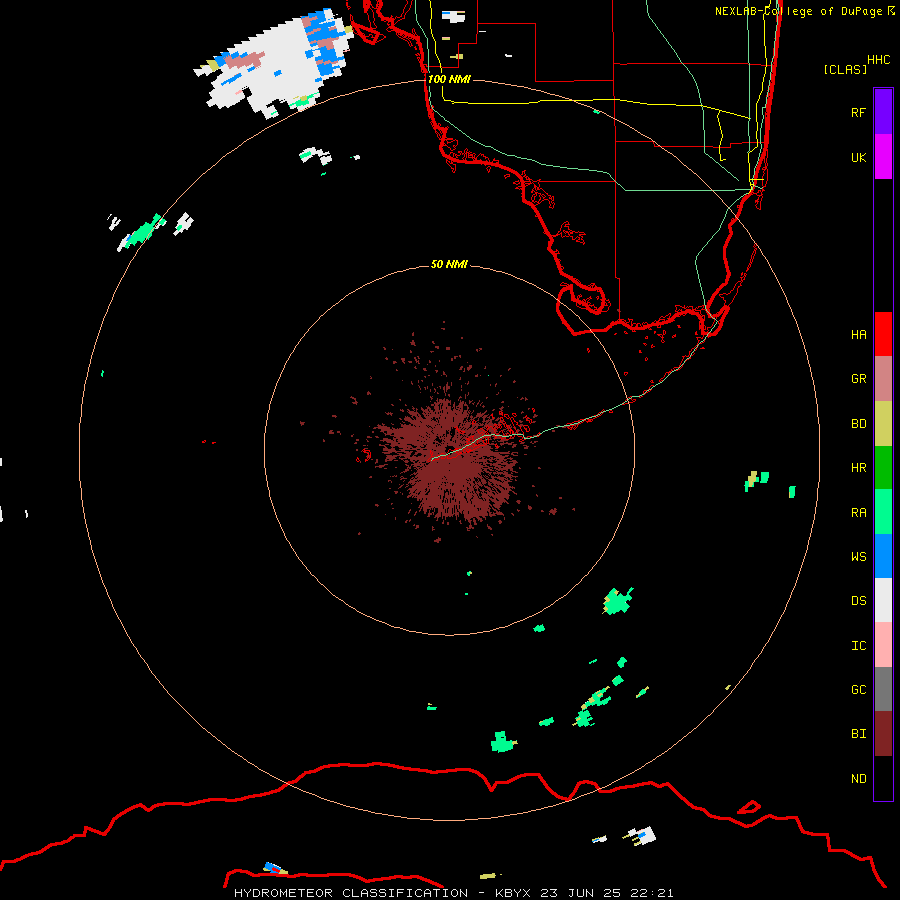Click the WS legend label
The width and height of the screenshot is (900, 900).
[859, 556]
